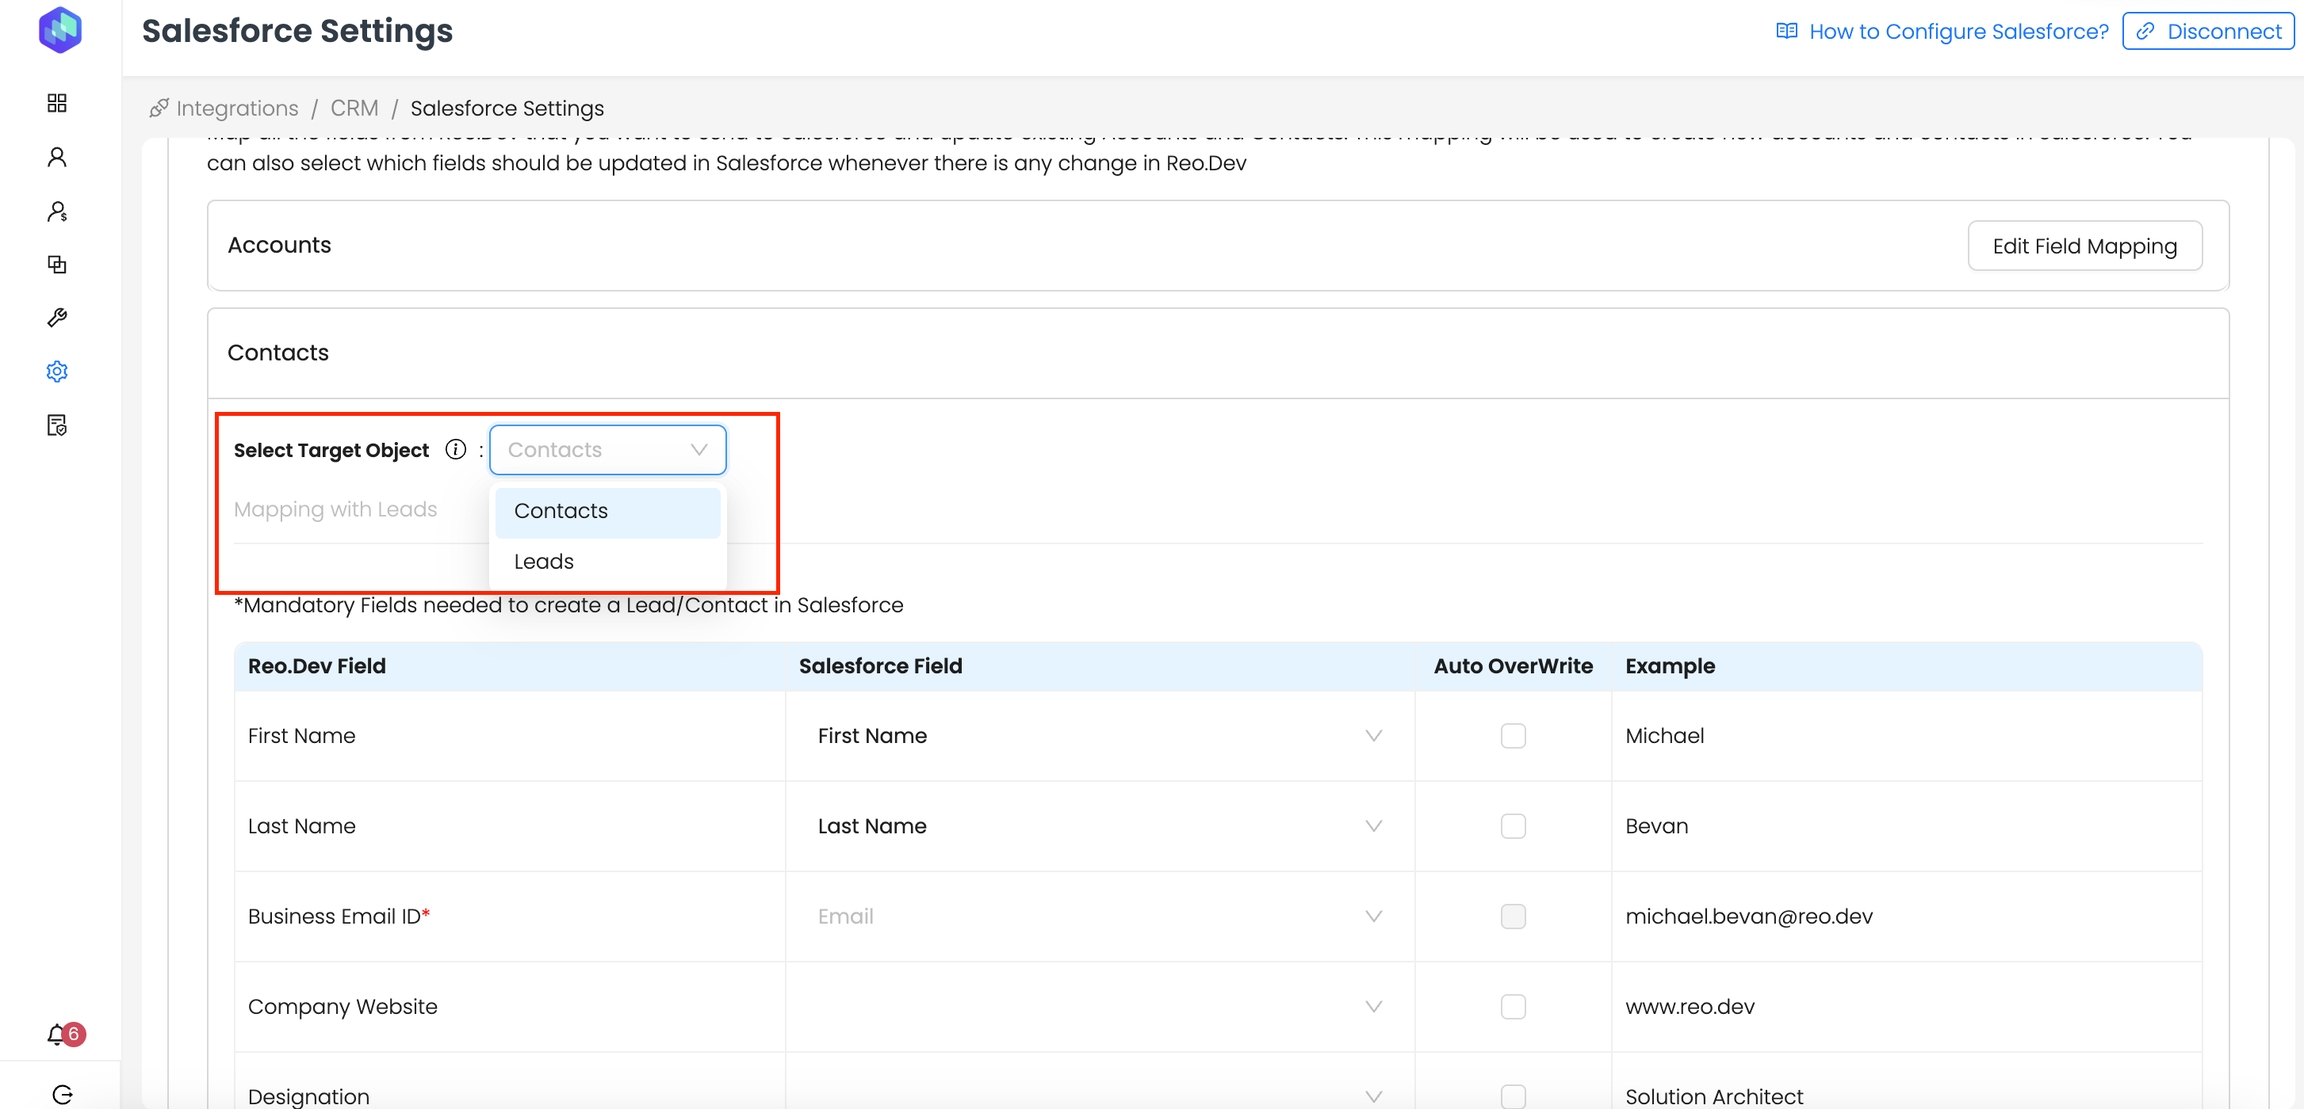2304x1109 pixels.
Task: Toggle Auto OverWrite for First Name
Action: [1513, 736]
